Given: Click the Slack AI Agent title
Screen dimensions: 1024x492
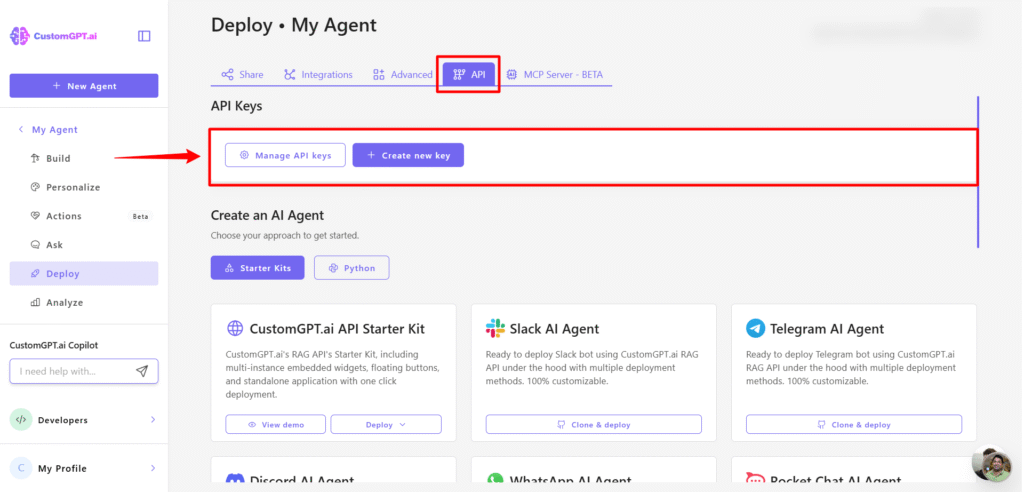Looking at the screenshot, I should point(554,329).
